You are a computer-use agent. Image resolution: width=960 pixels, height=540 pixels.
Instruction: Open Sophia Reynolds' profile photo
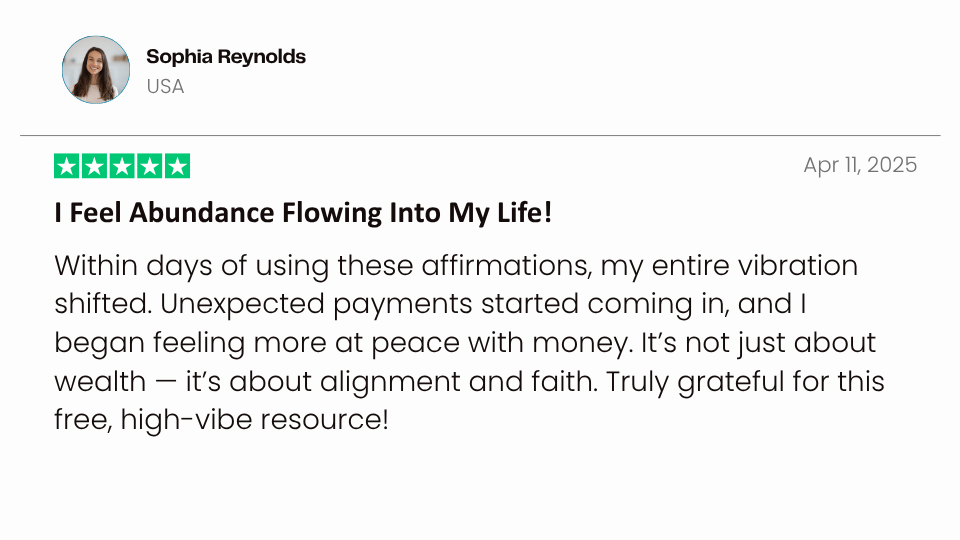tap(96, 70)
